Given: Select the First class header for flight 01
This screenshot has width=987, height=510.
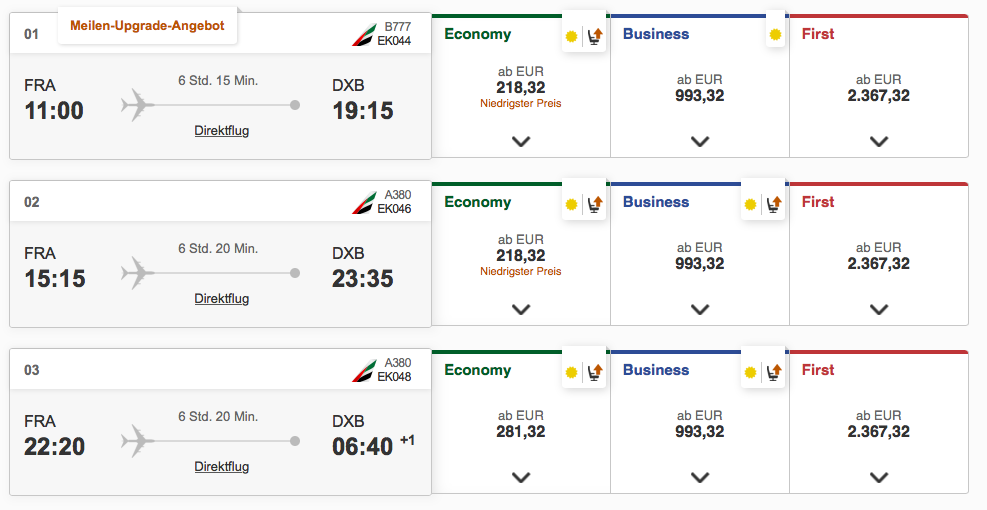Looking at the screenshot, I should tap(818, 34).
